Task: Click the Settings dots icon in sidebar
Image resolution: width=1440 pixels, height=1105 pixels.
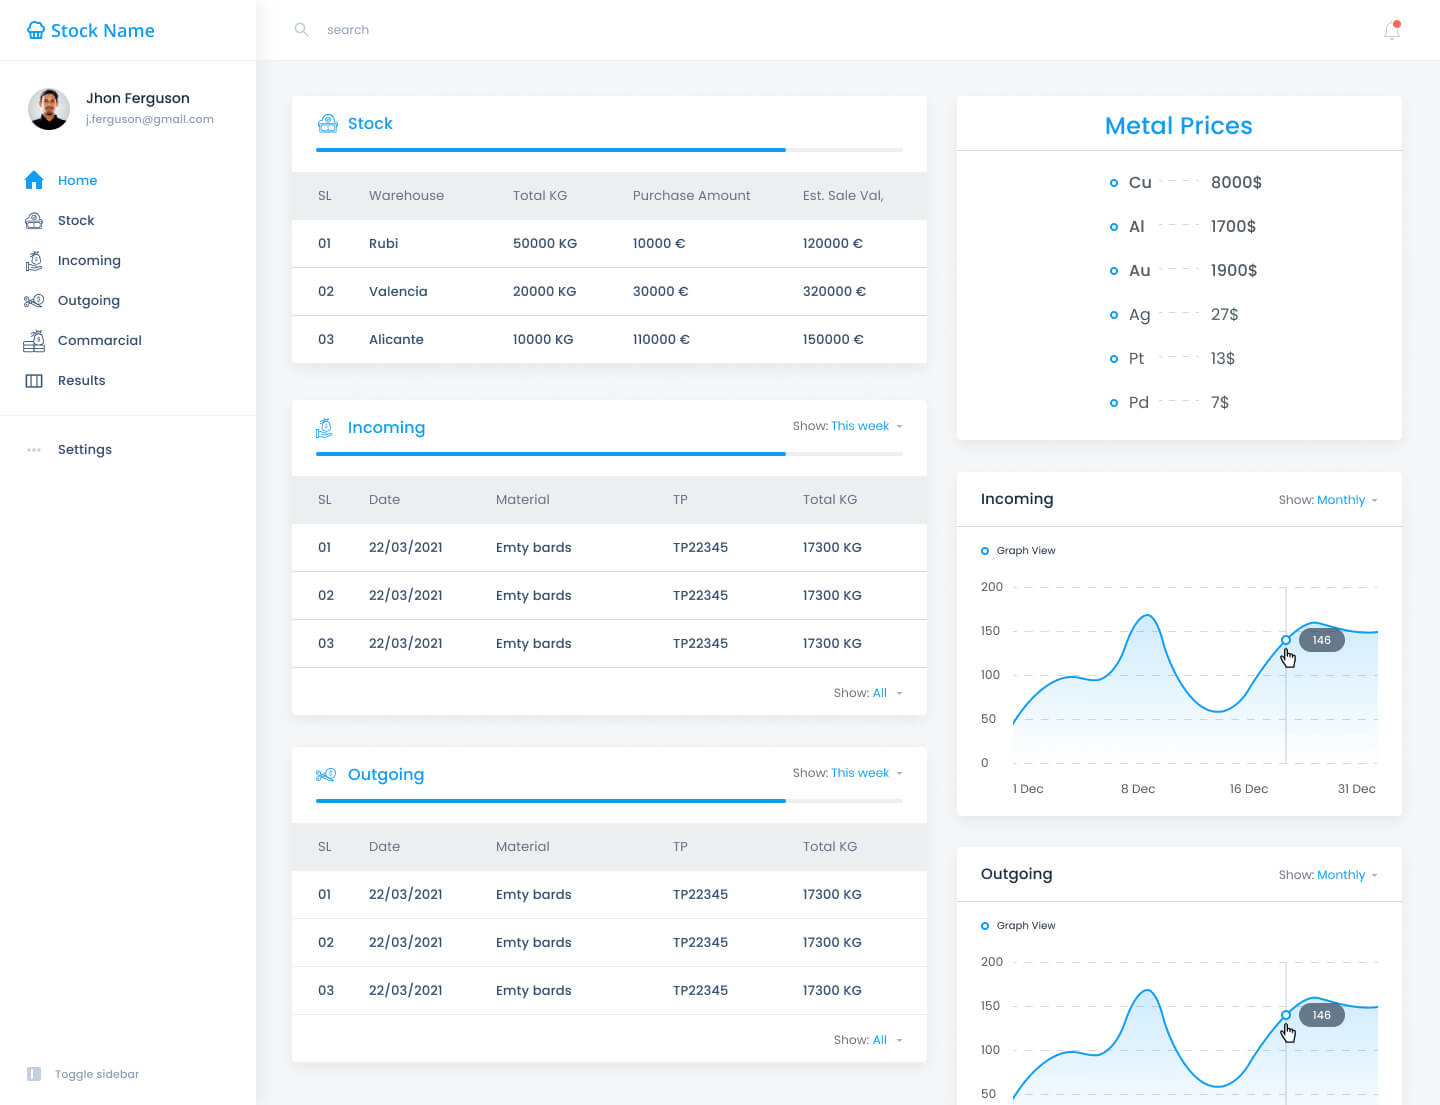Action: (x=34, y=450)
